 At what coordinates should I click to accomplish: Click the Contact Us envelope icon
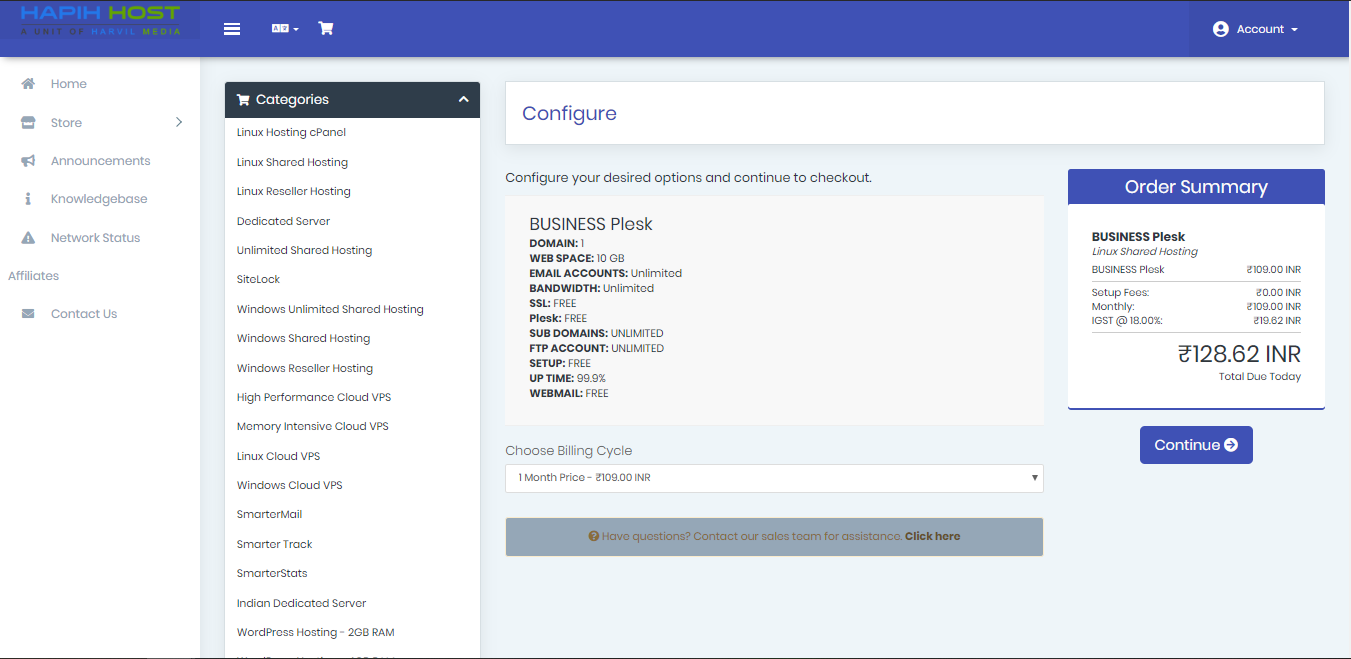pyautogui.click(x=29, y=314)
